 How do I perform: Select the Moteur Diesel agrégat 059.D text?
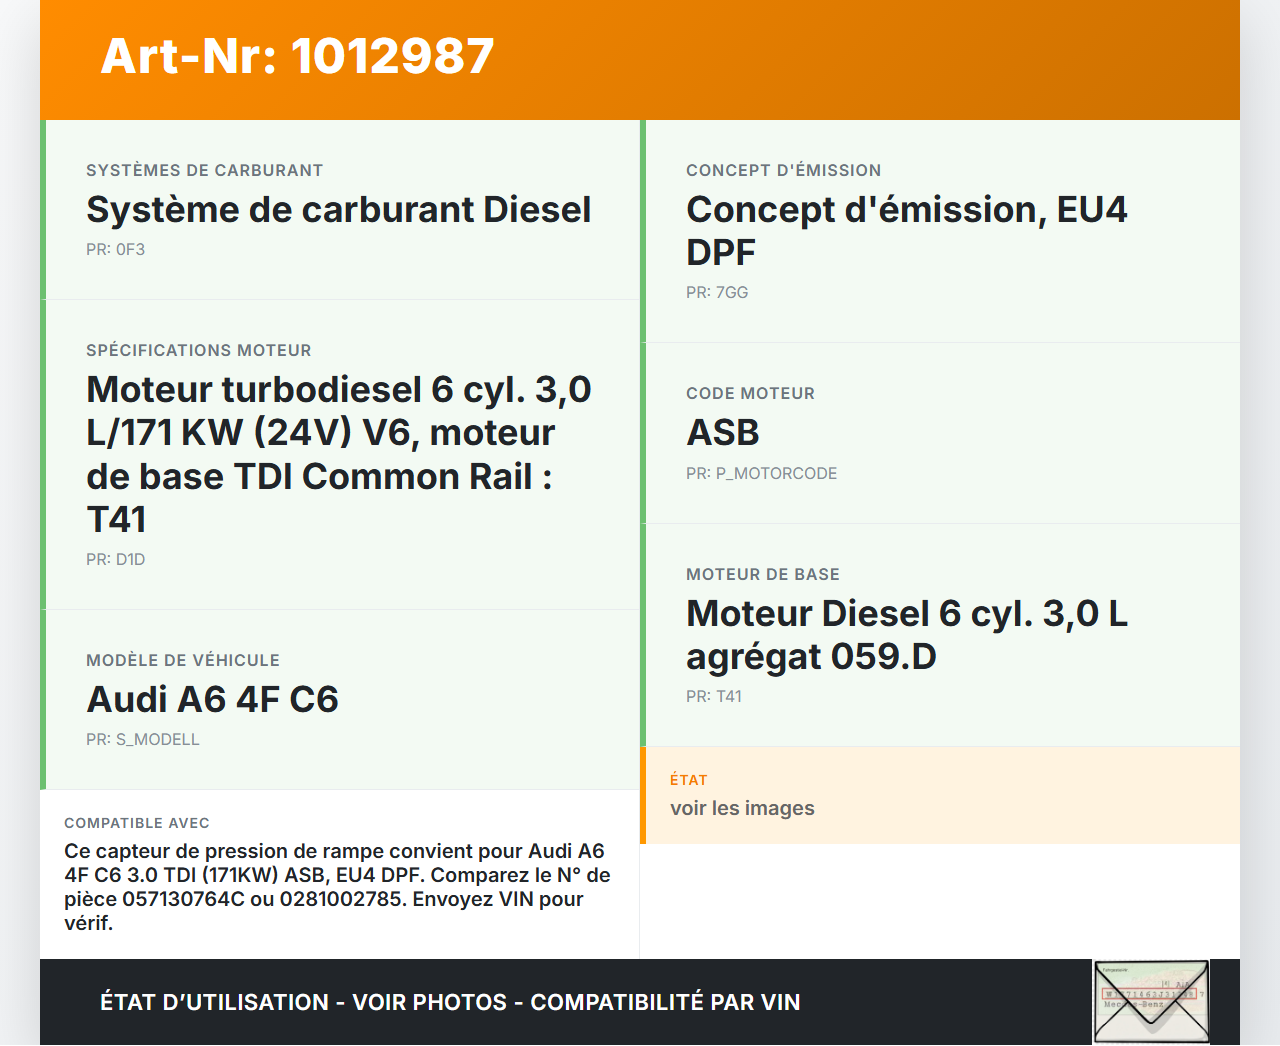pyautogui.click(x=906, y=635)
